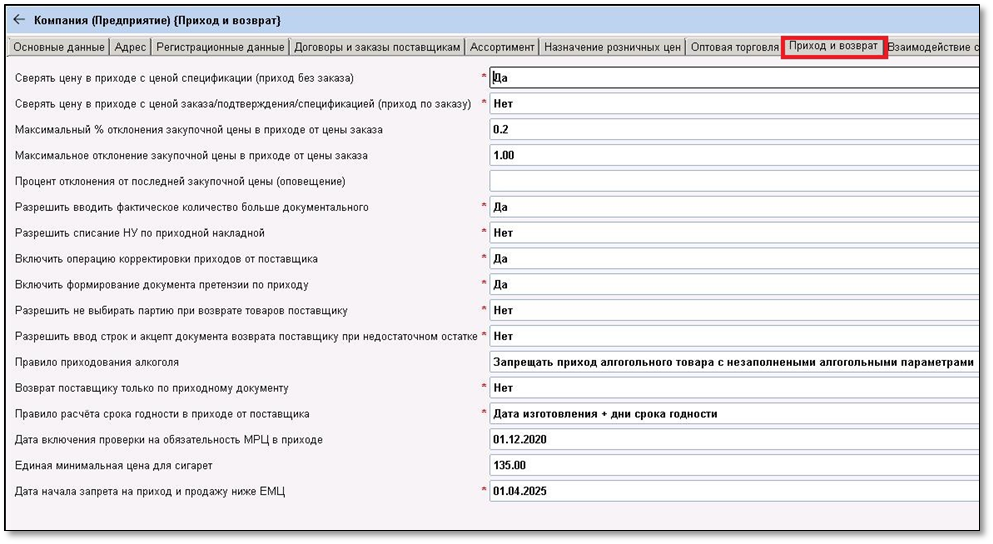Open the Оптовая торговля tab

(x=735, y=47)
